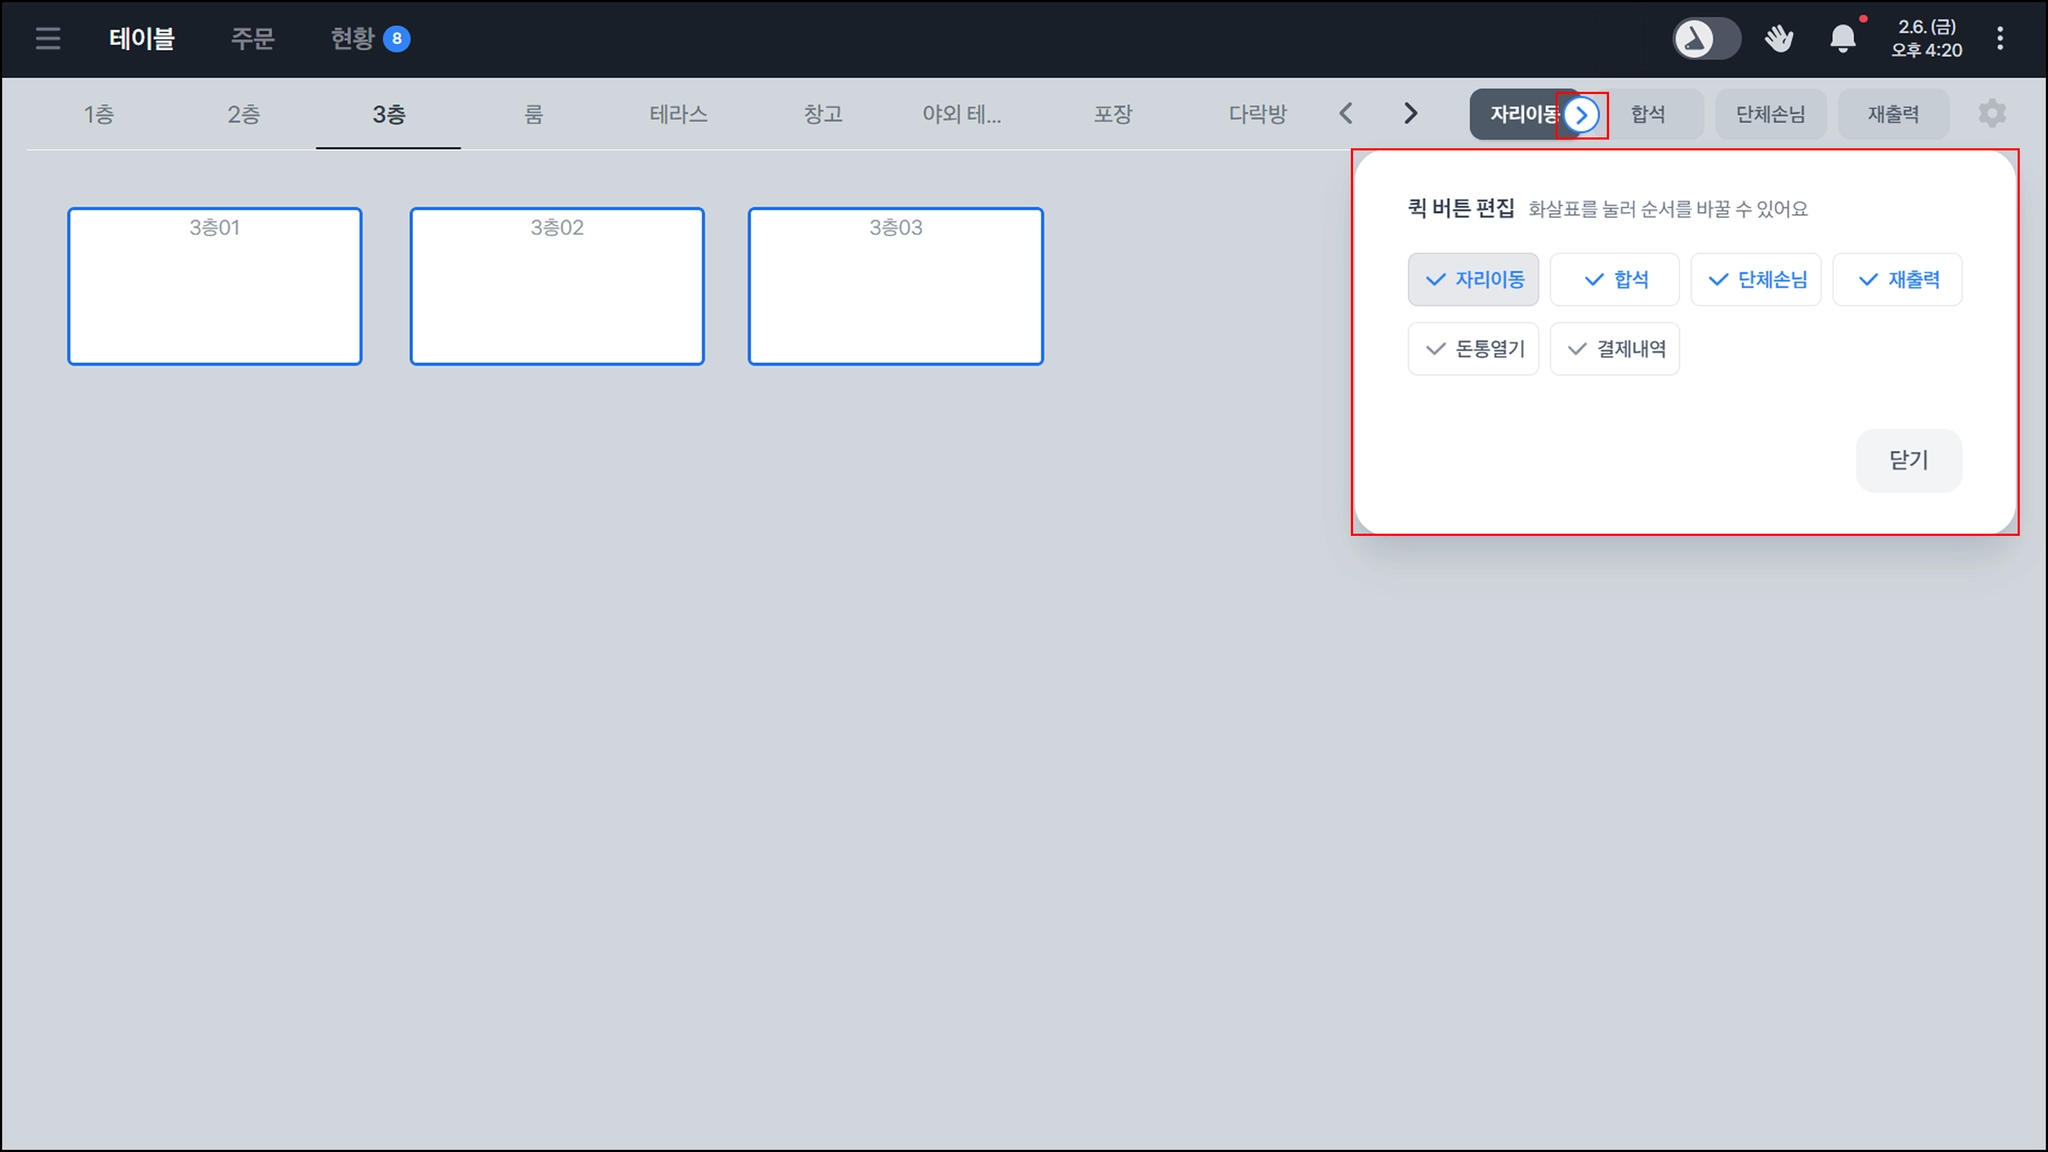Check the 결제내역 option
The image size is (2048, 1152).
pos(1614,349)
